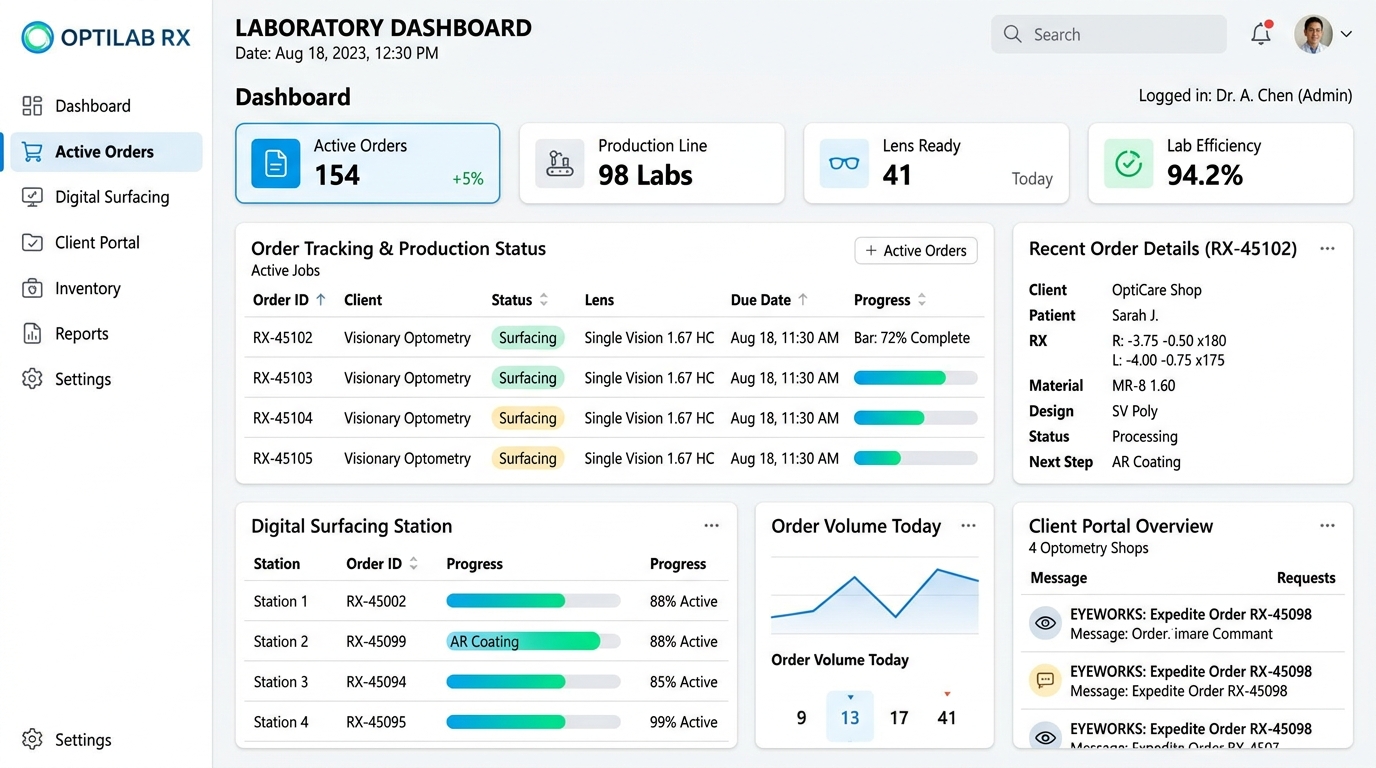Click Station 4 order RX-45095

[376, 722]
